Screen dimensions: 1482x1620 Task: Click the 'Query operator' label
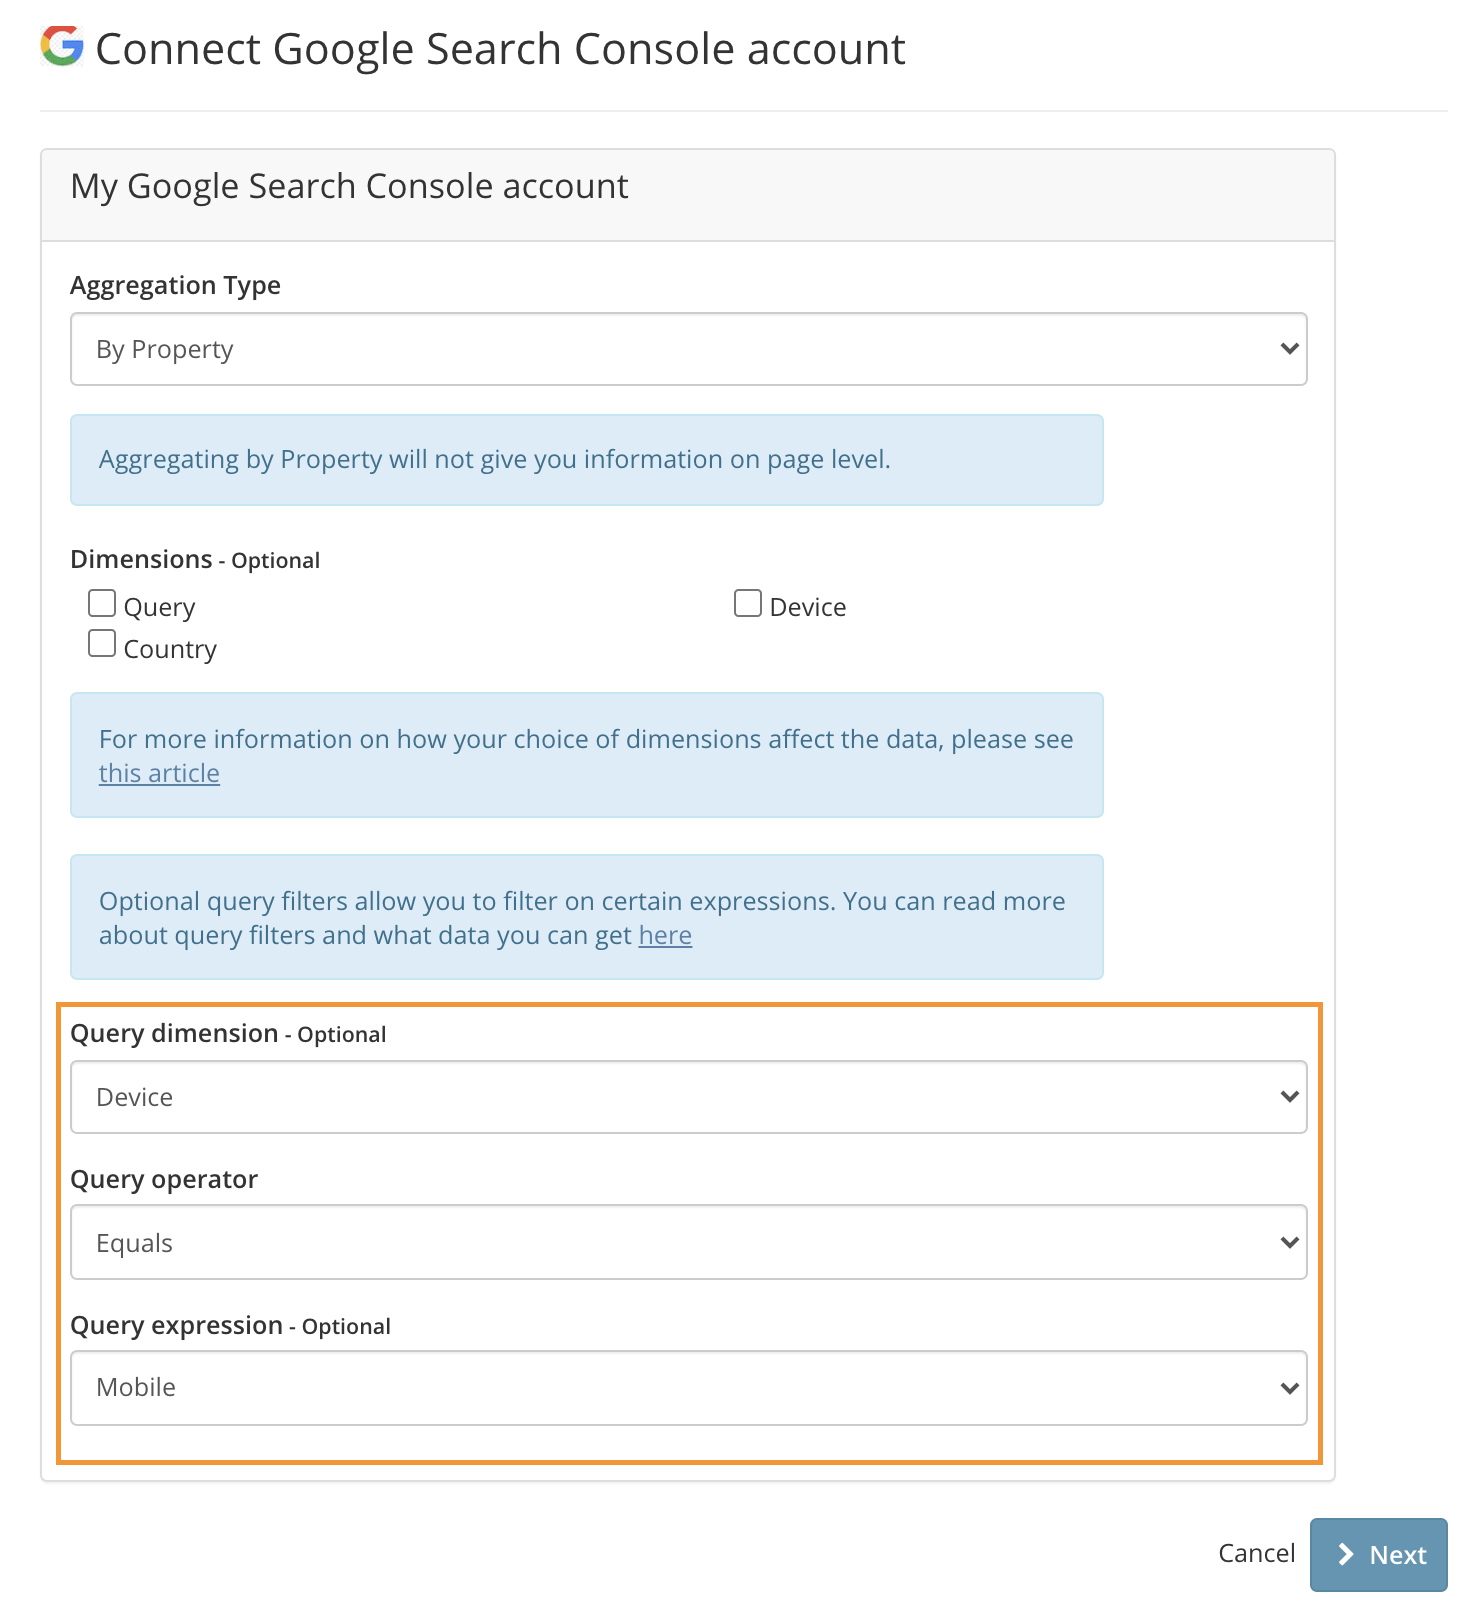164,1179
